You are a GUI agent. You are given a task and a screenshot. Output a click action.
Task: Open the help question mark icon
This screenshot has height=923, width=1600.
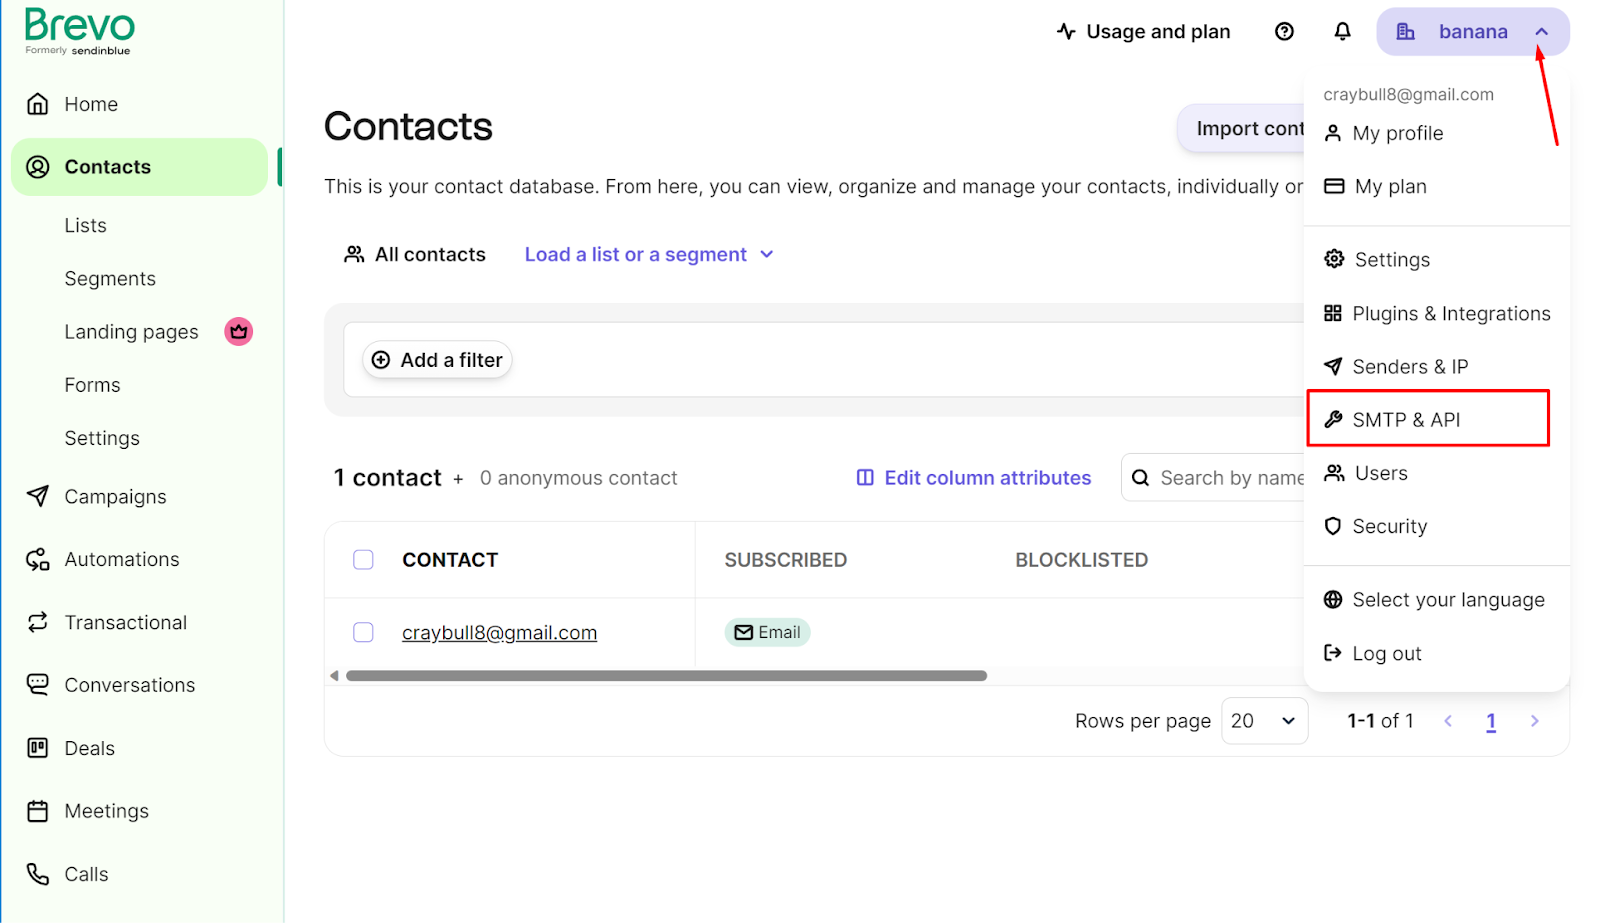1284,32
